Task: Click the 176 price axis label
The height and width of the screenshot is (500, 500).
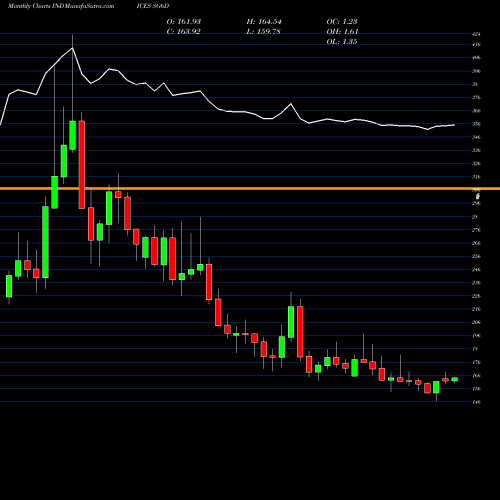Action: 477,362
